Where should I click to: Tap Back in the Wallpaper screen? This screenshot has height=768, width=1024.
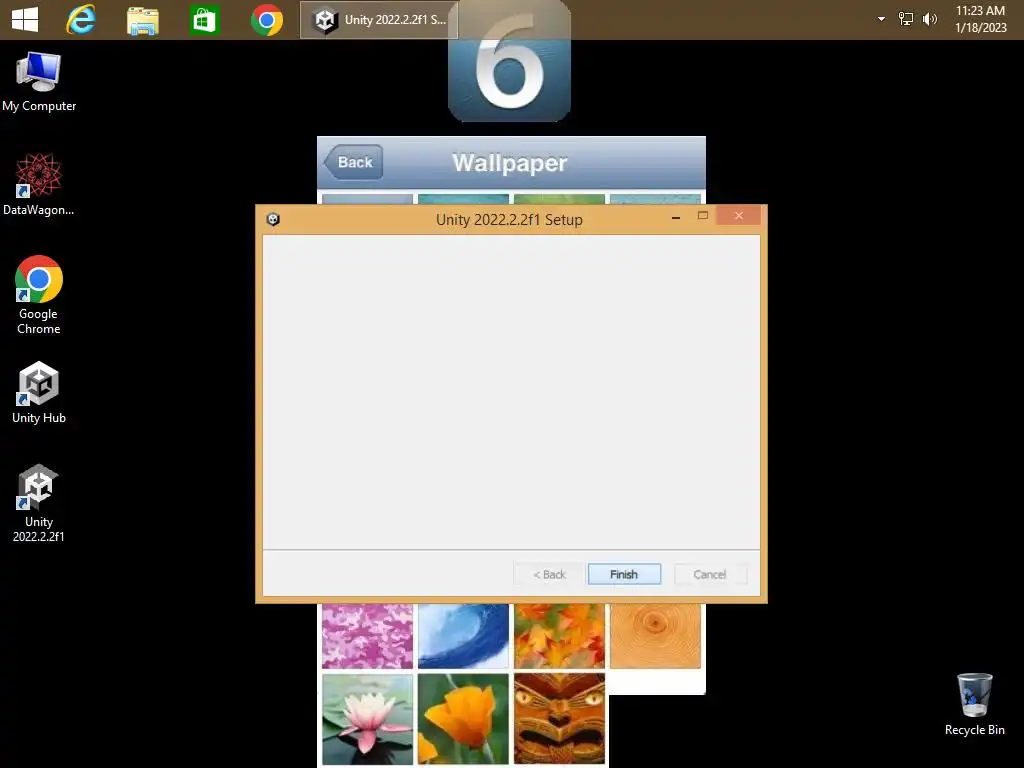click(353, 162)
